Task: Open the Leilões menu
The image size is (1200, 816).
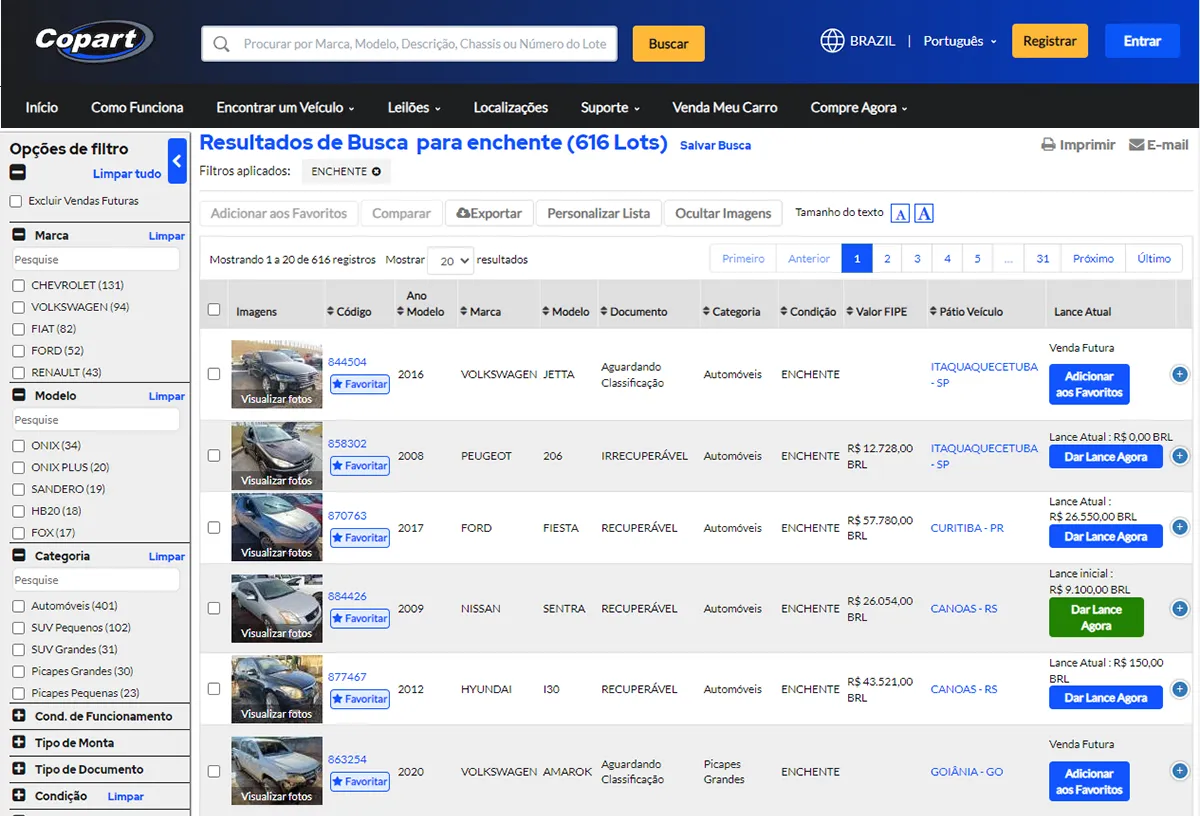Action: click(414, 107)
